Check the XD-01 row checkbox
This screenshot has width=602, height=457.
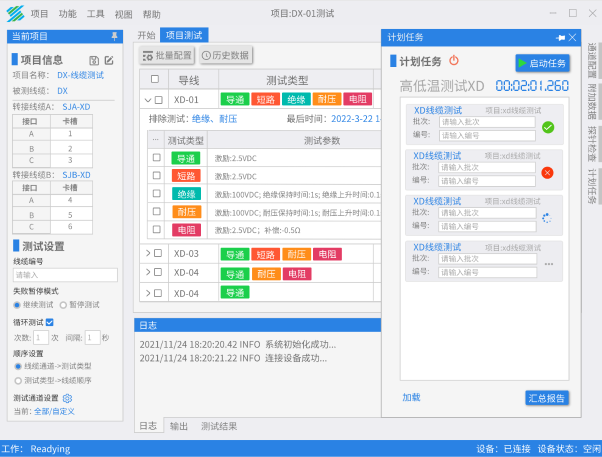coord(159,100)
